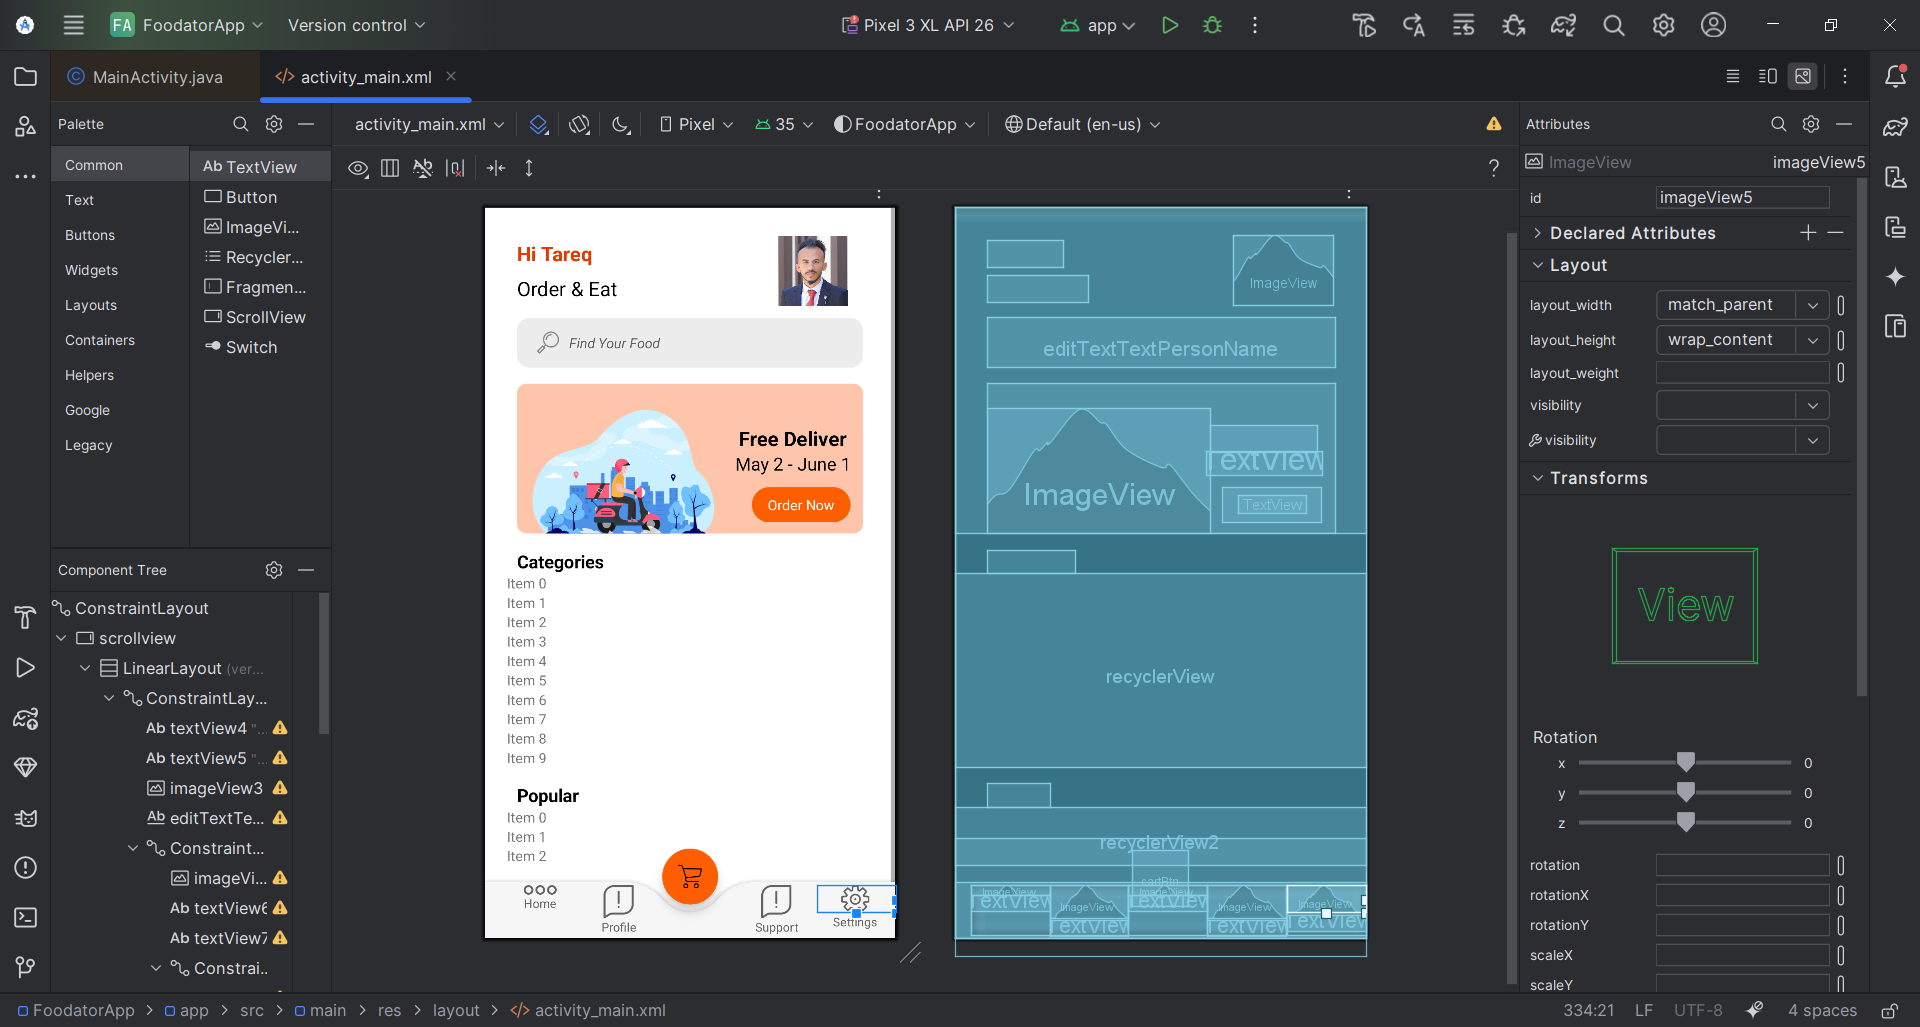Image resolution: width=1920 pixels, height=1027 pixels.
Task: Switch editor to Split view mode
Action: coord(1768,76)
